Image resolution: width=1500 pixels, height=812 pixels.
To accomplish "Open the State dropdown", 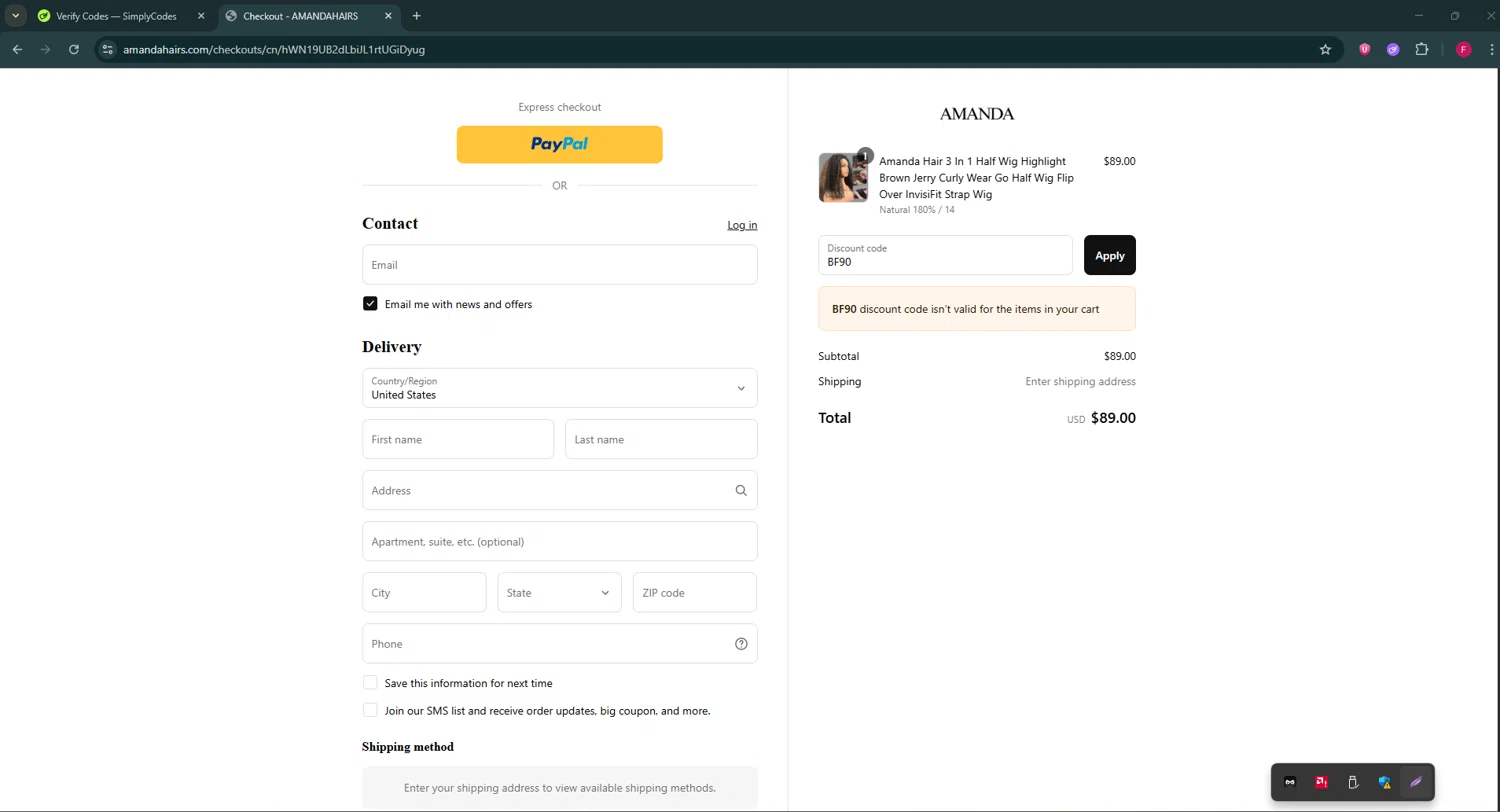I will [560, 593].
